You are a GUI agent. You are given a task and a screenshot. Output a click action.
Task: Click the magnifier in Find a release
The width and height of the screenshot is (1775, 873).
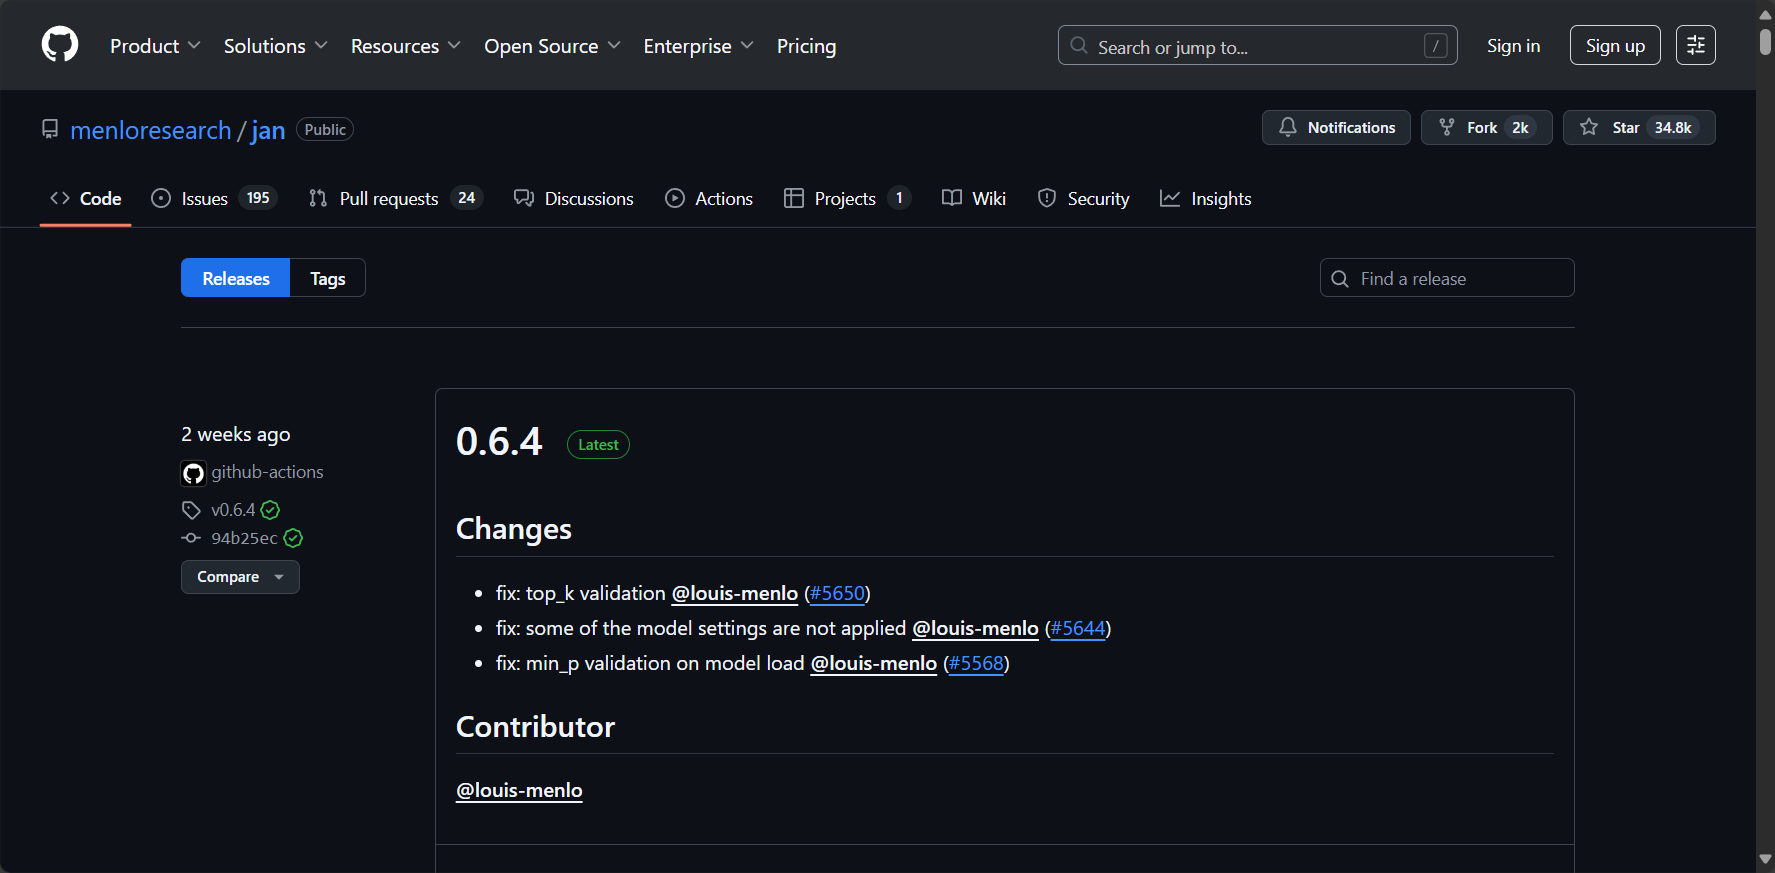tap(1340, 279)
